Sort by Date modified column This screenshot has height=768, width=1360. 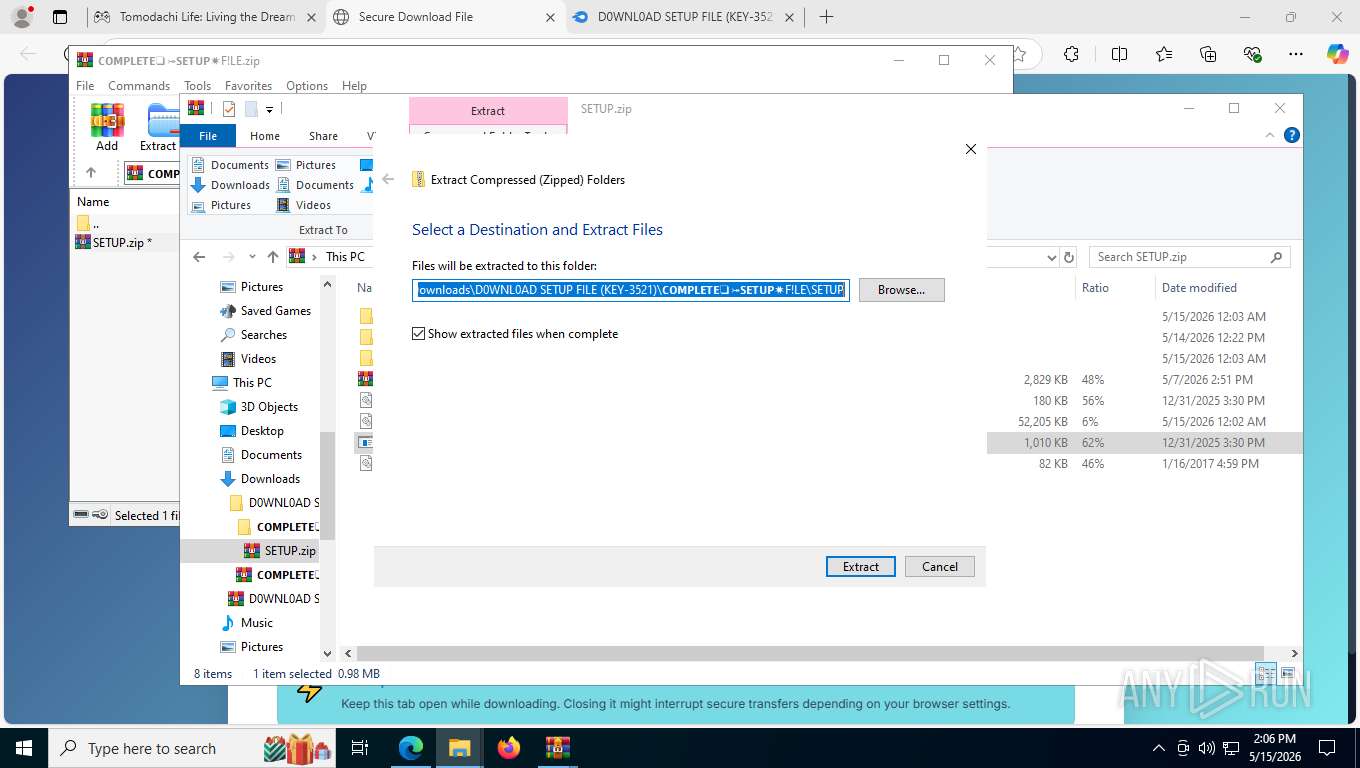coord(1199,288)
